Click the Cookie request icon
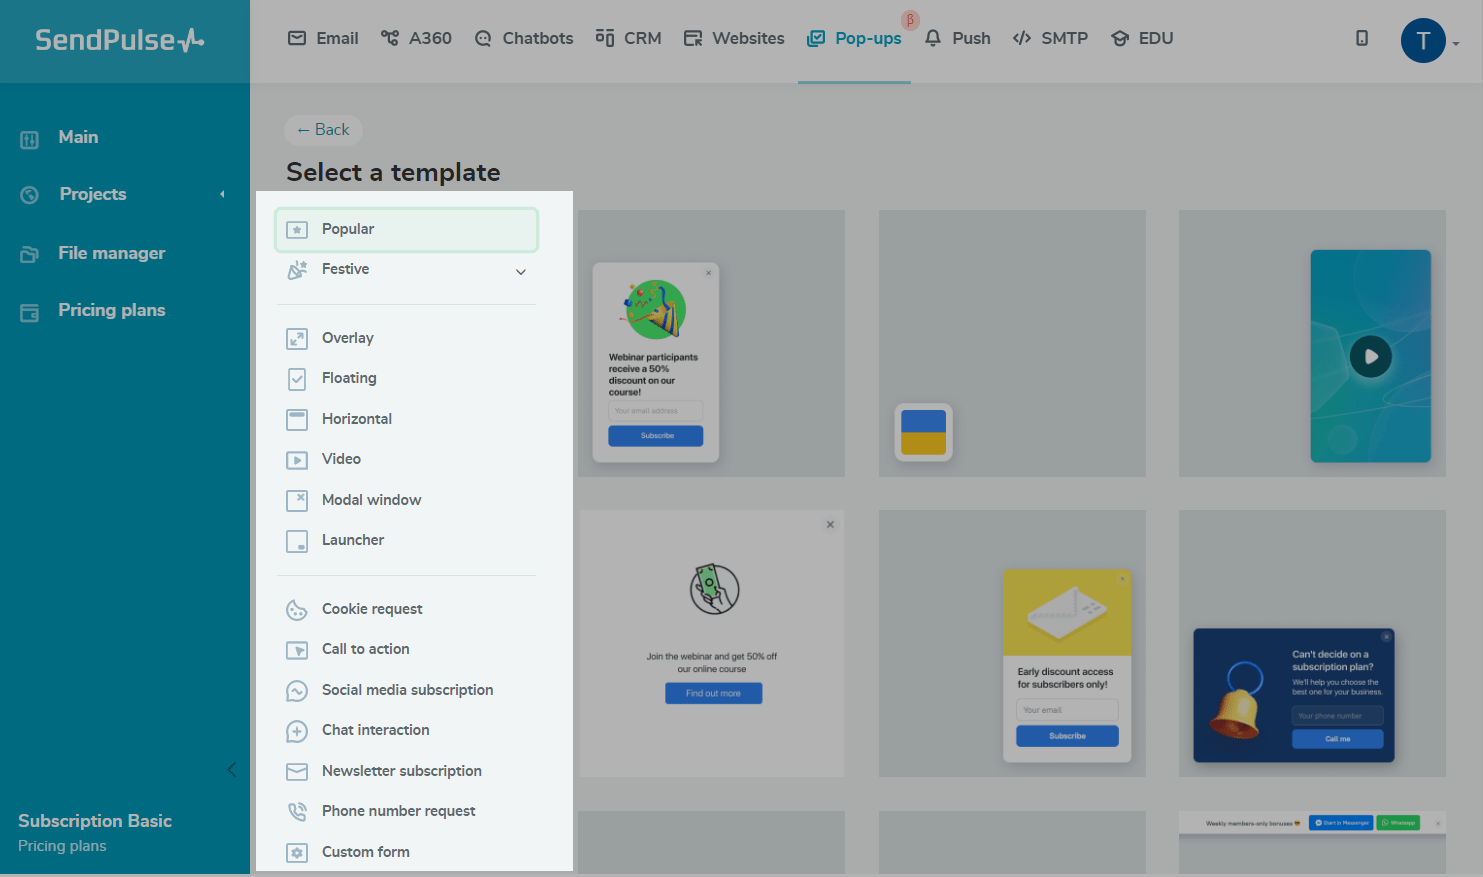The width and height of the screenshot is (1483, 877). [297, 610]
